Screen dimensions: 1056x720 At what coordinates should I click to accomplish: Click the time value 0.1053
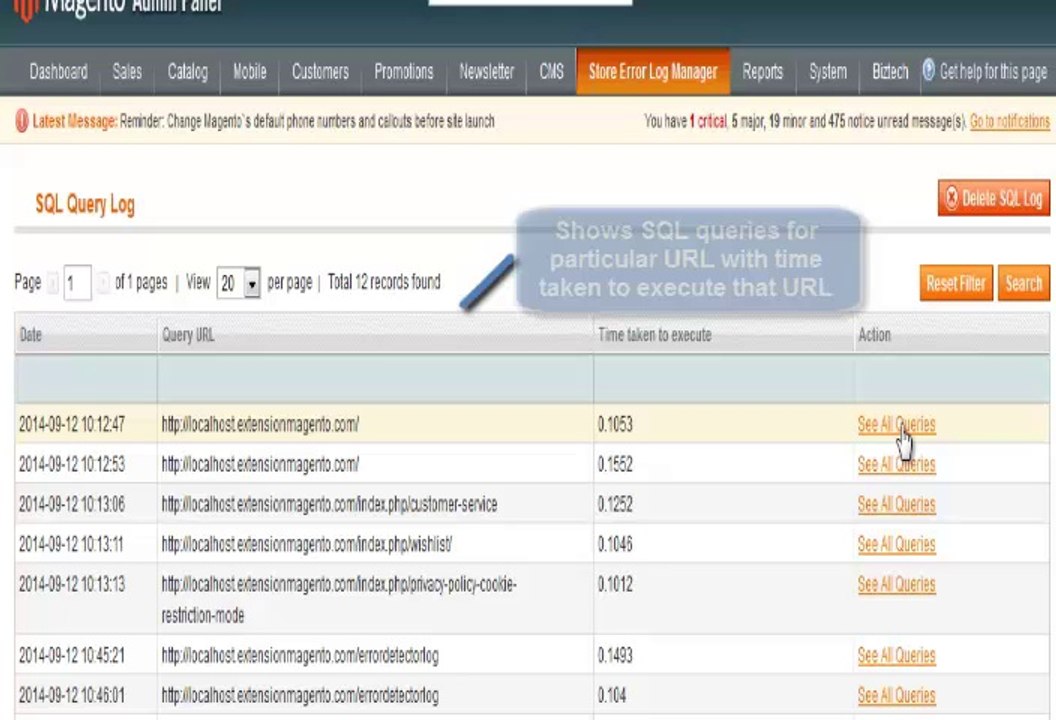pyautogui.click(x=615, y=424)
